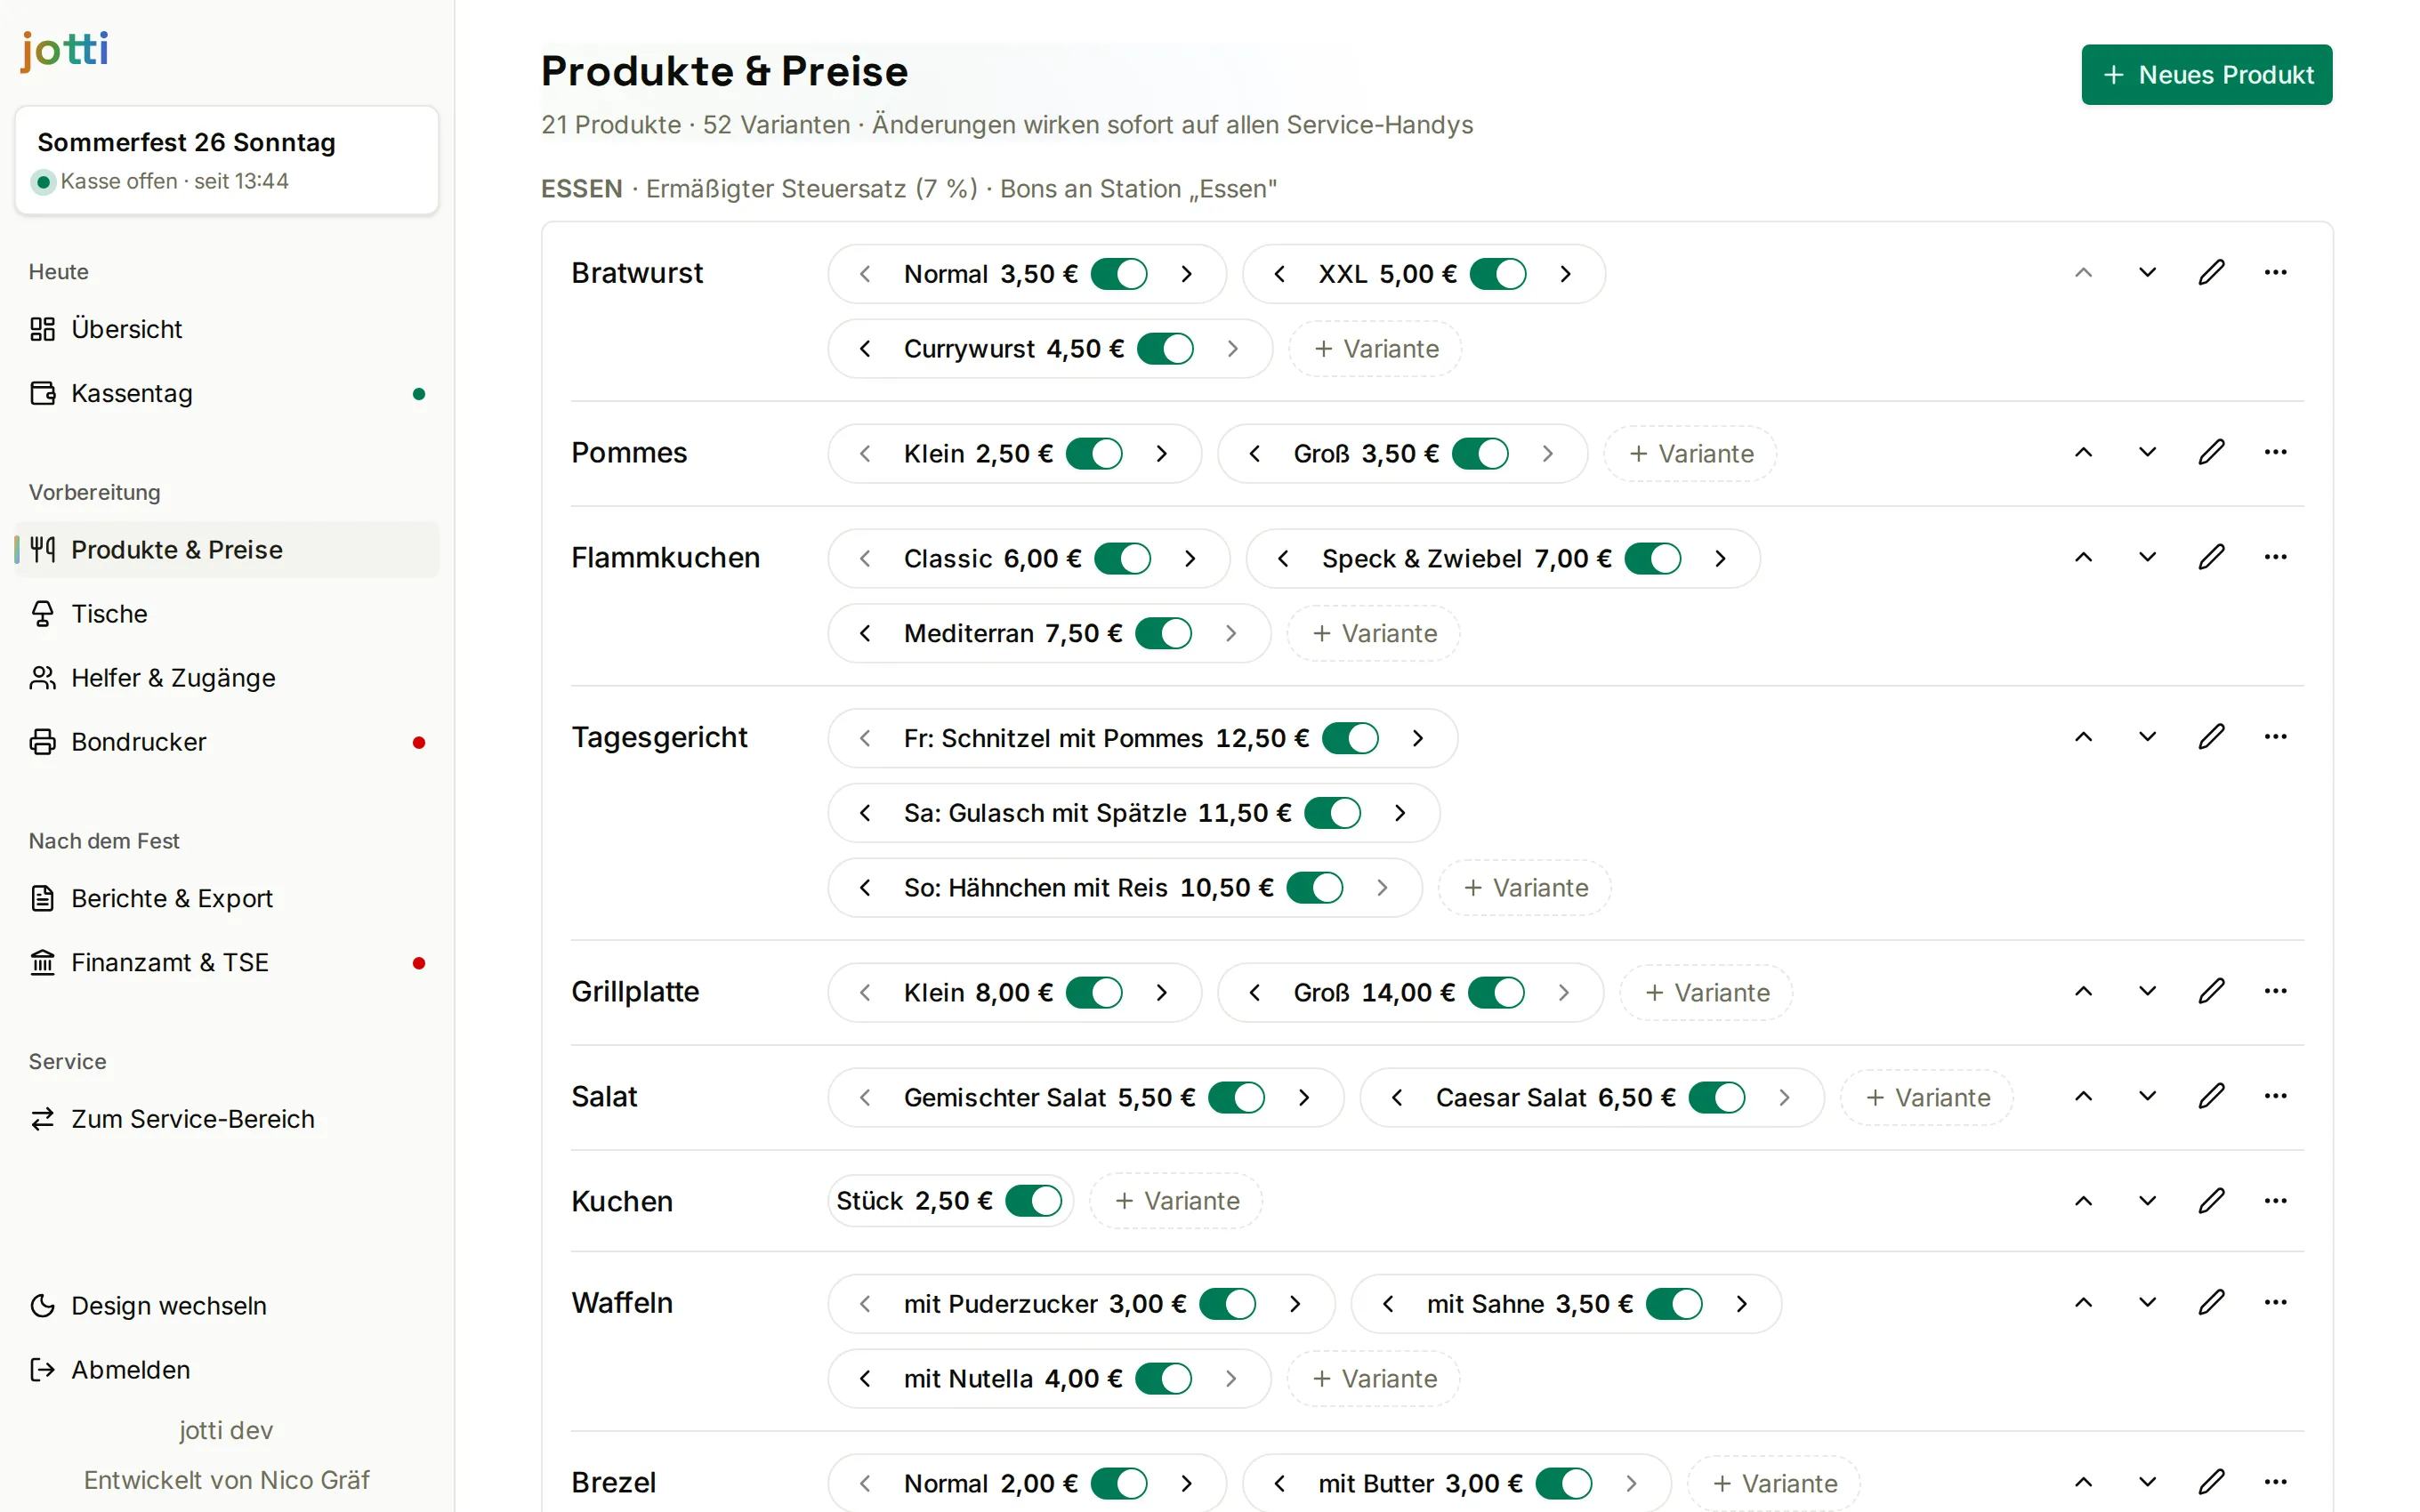Open more options for Flammkuchen
The width and height of the screenshot is (2420, 1512).
coord(2275,557)
